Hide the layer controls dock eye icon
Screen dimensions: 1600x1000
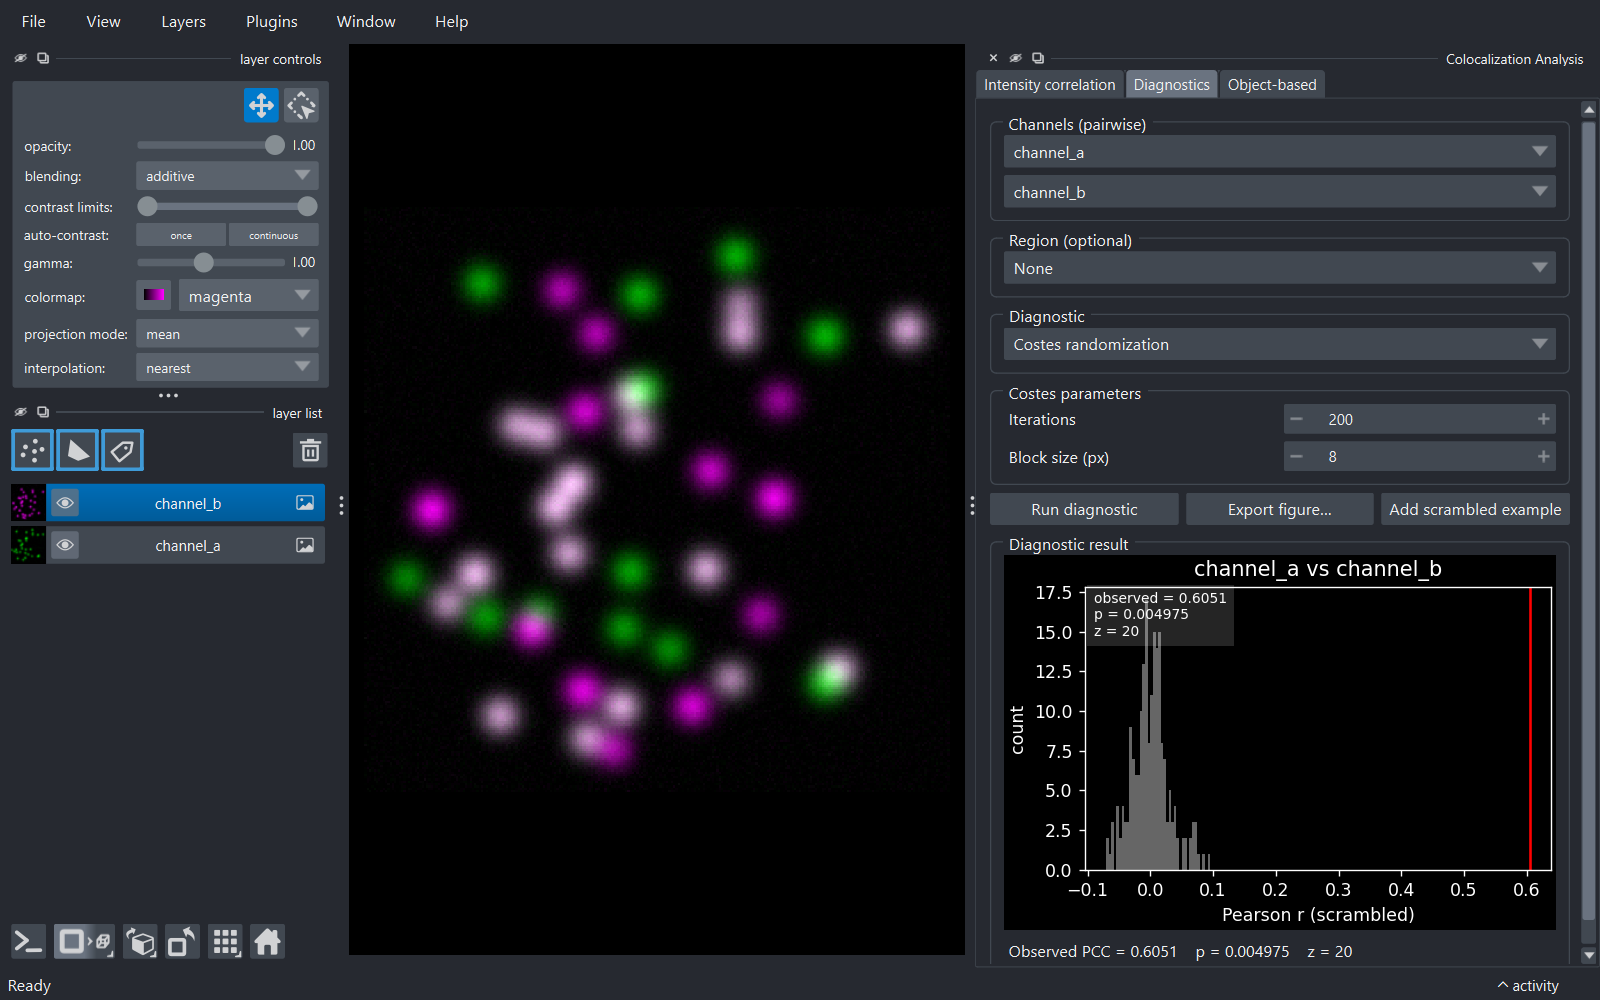(20, 58)
